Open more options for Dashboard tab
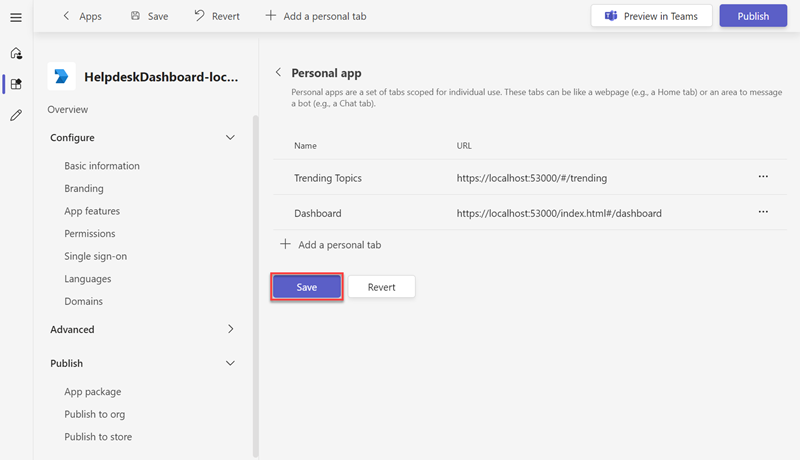The image size is (800, 460). 763,212
